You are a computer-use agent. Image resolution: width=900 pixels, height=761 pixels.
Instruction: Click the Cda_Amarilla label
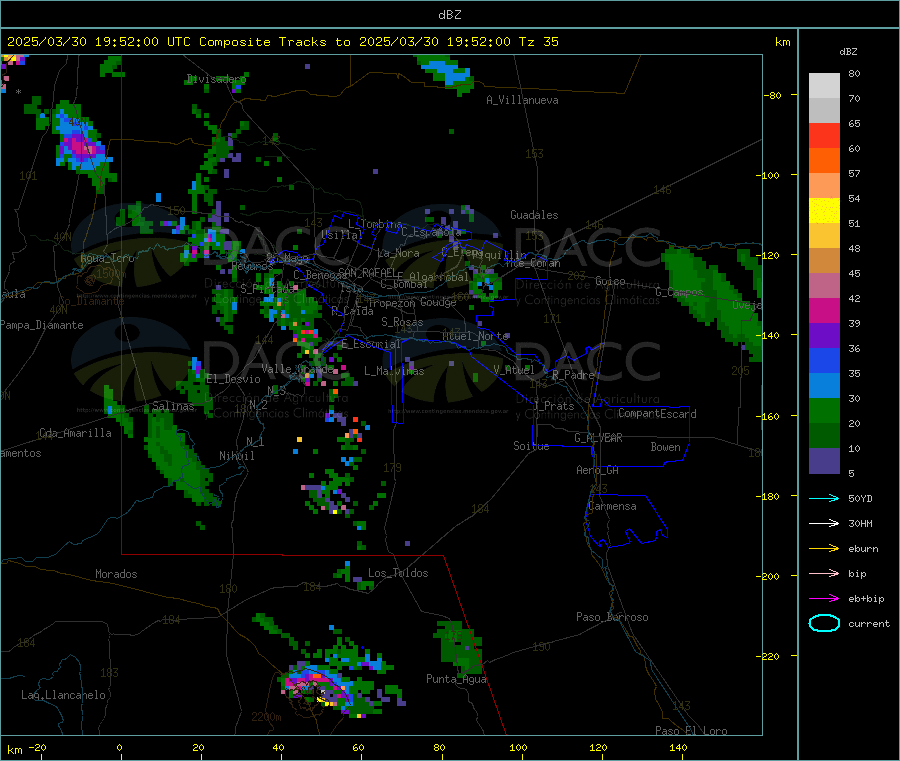[75, 433]
